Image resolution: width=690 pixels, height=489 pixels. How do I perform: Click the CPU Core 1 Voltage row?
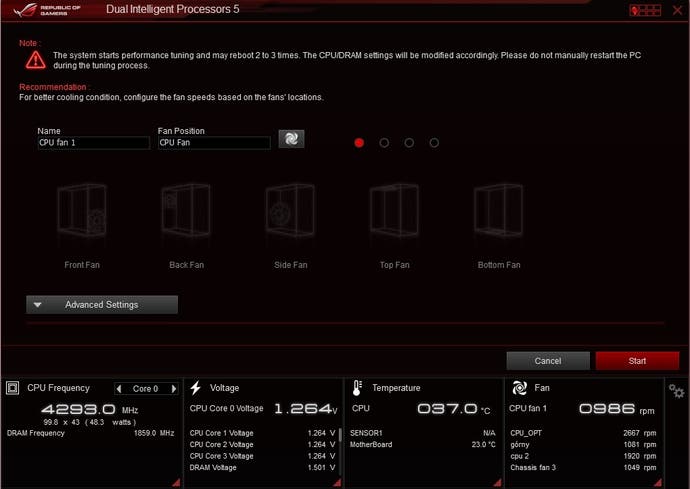point(262,433)
